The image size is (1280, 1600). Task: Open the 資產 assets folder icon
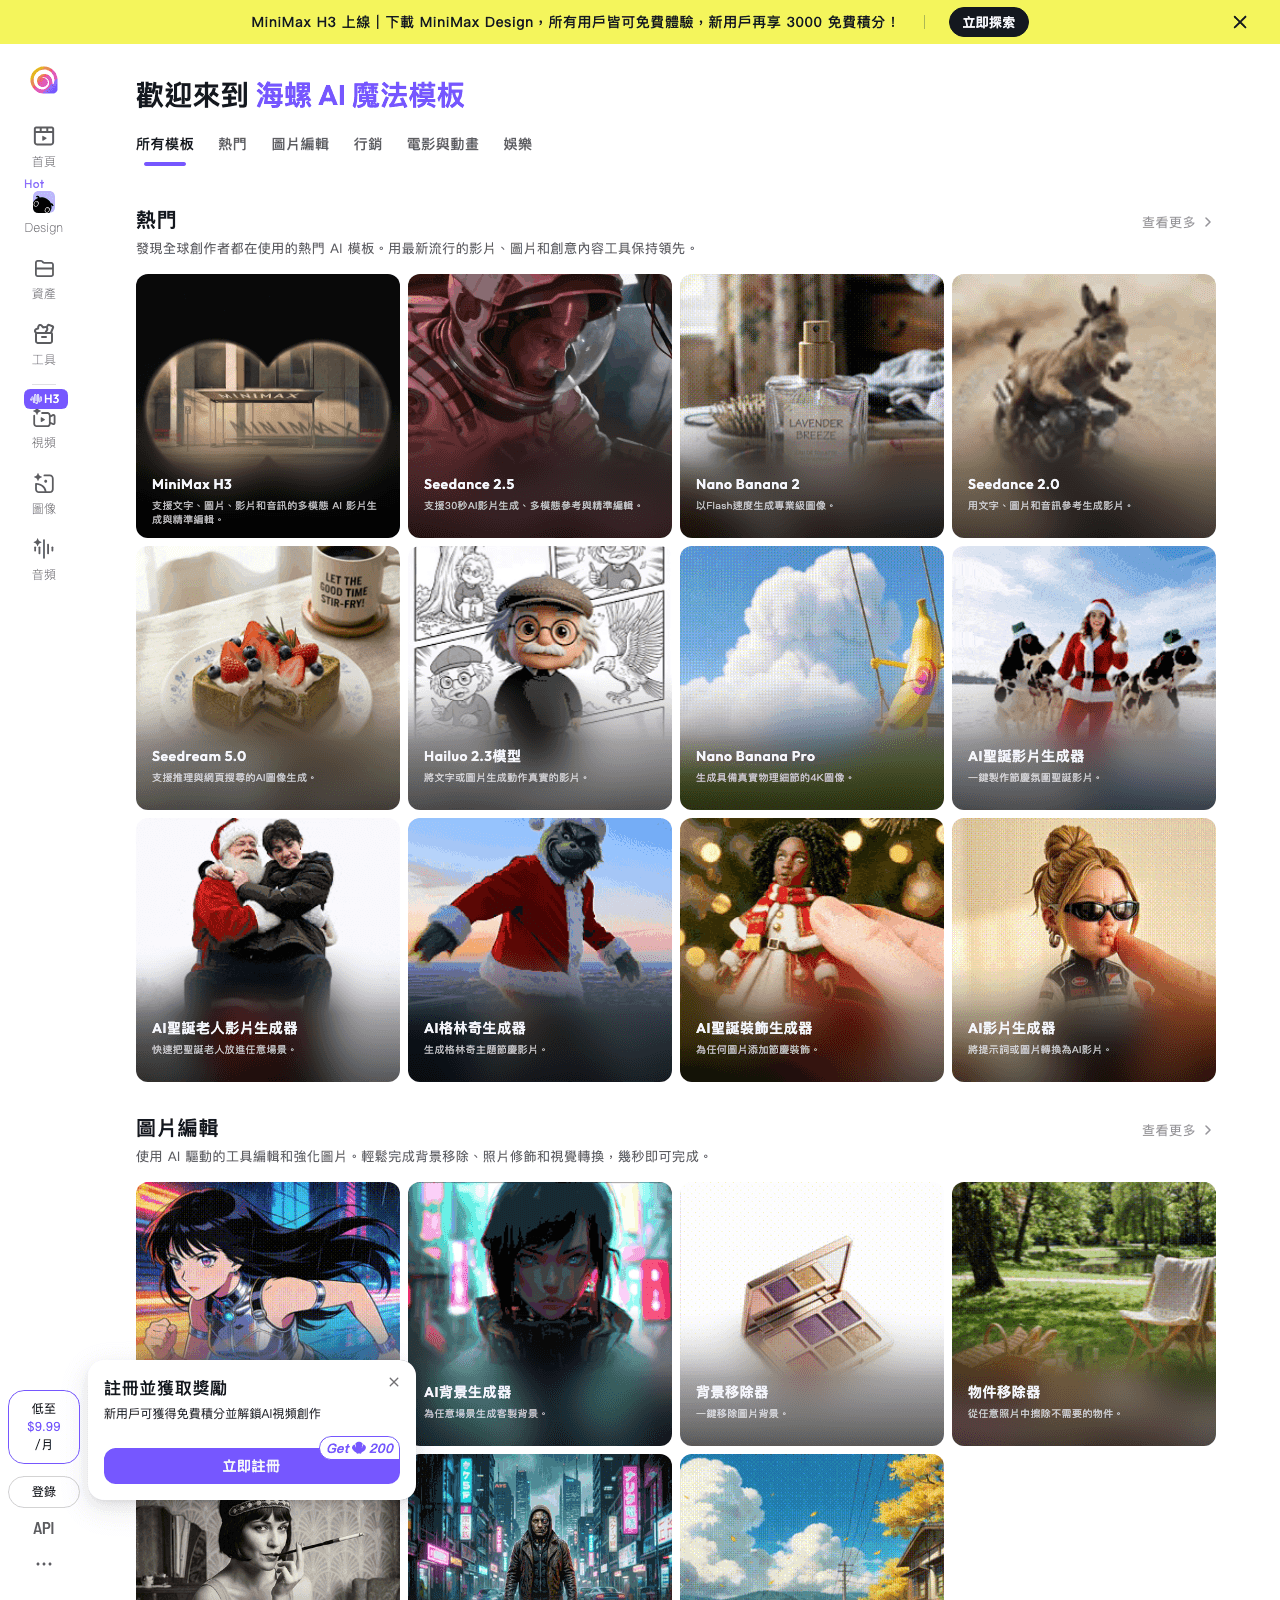(44, 268)
